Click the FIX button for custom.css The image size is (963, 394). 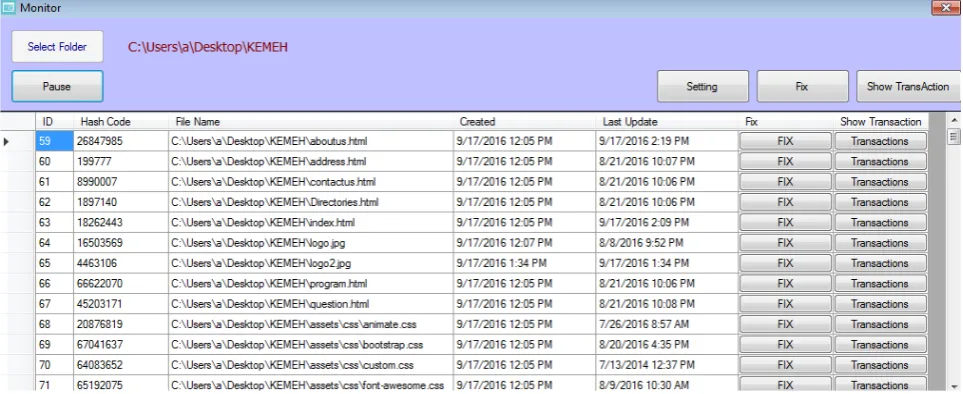[786, 365]
